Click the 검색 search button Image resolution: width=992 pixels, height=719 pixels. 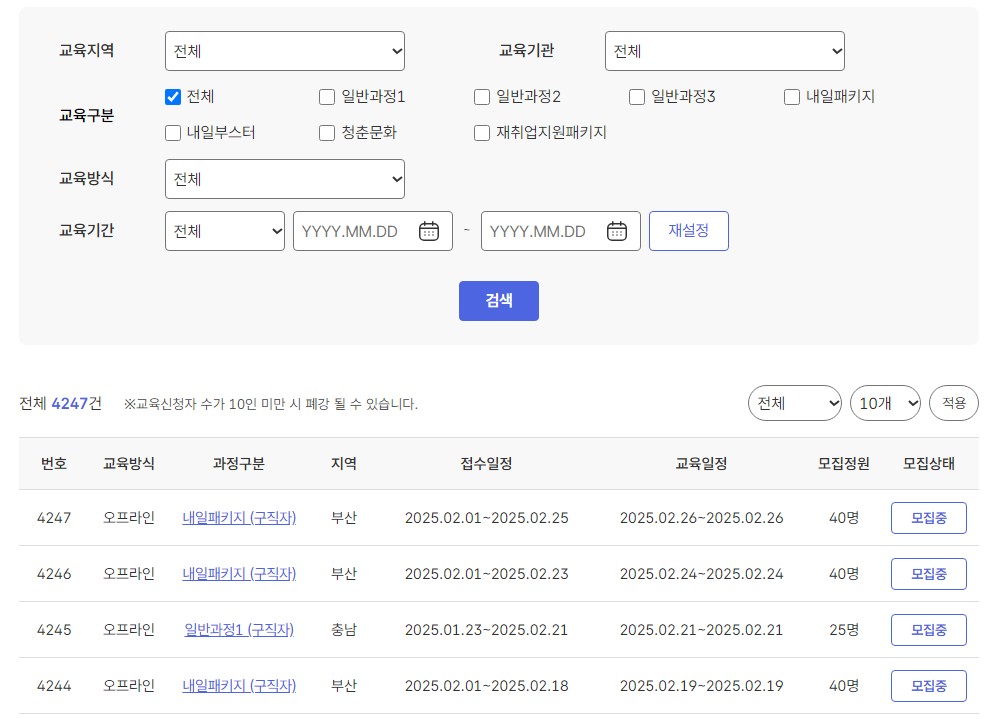click(x=498, y=300)
